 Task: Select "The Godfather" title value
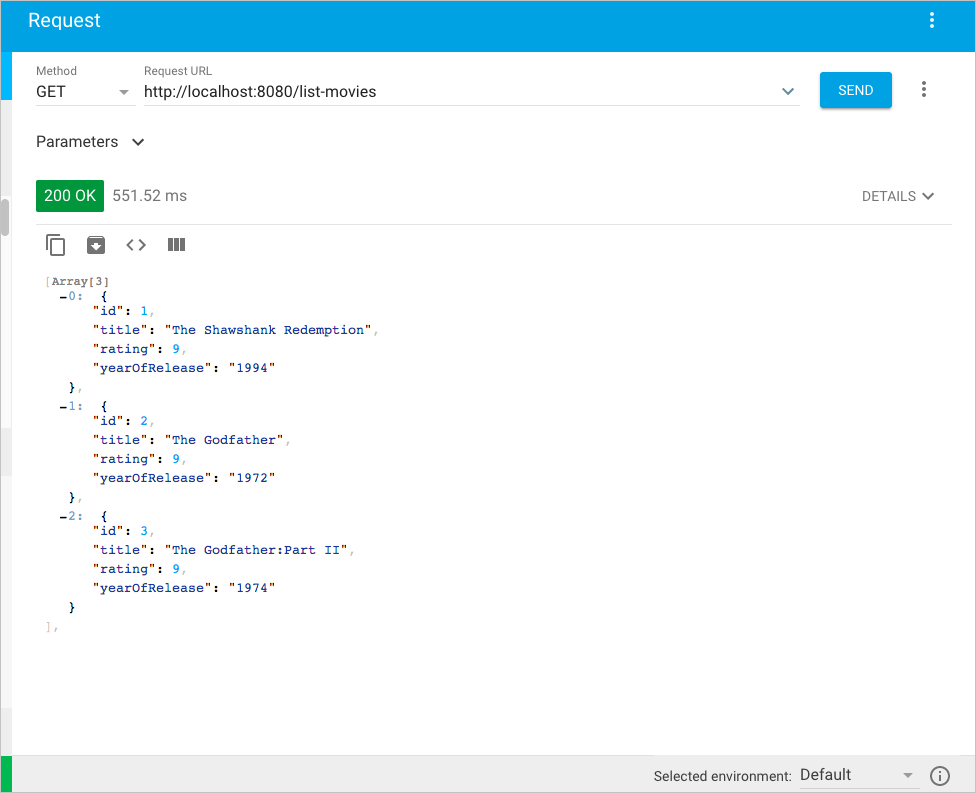[224, 440]
